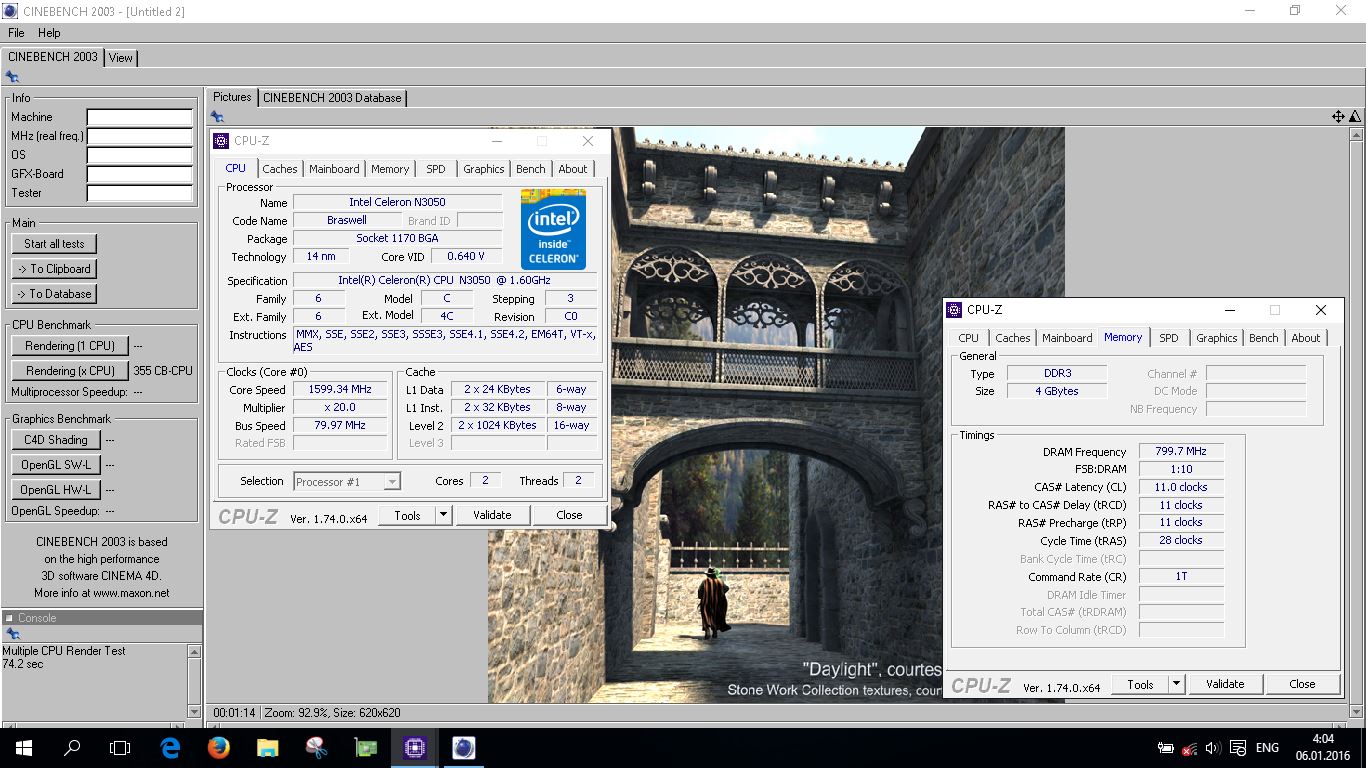Open Action Center notification icon
Image resolution: width=1366 pixels, height=768 pixels.
pyautogui.click(x=1239, y=748)
